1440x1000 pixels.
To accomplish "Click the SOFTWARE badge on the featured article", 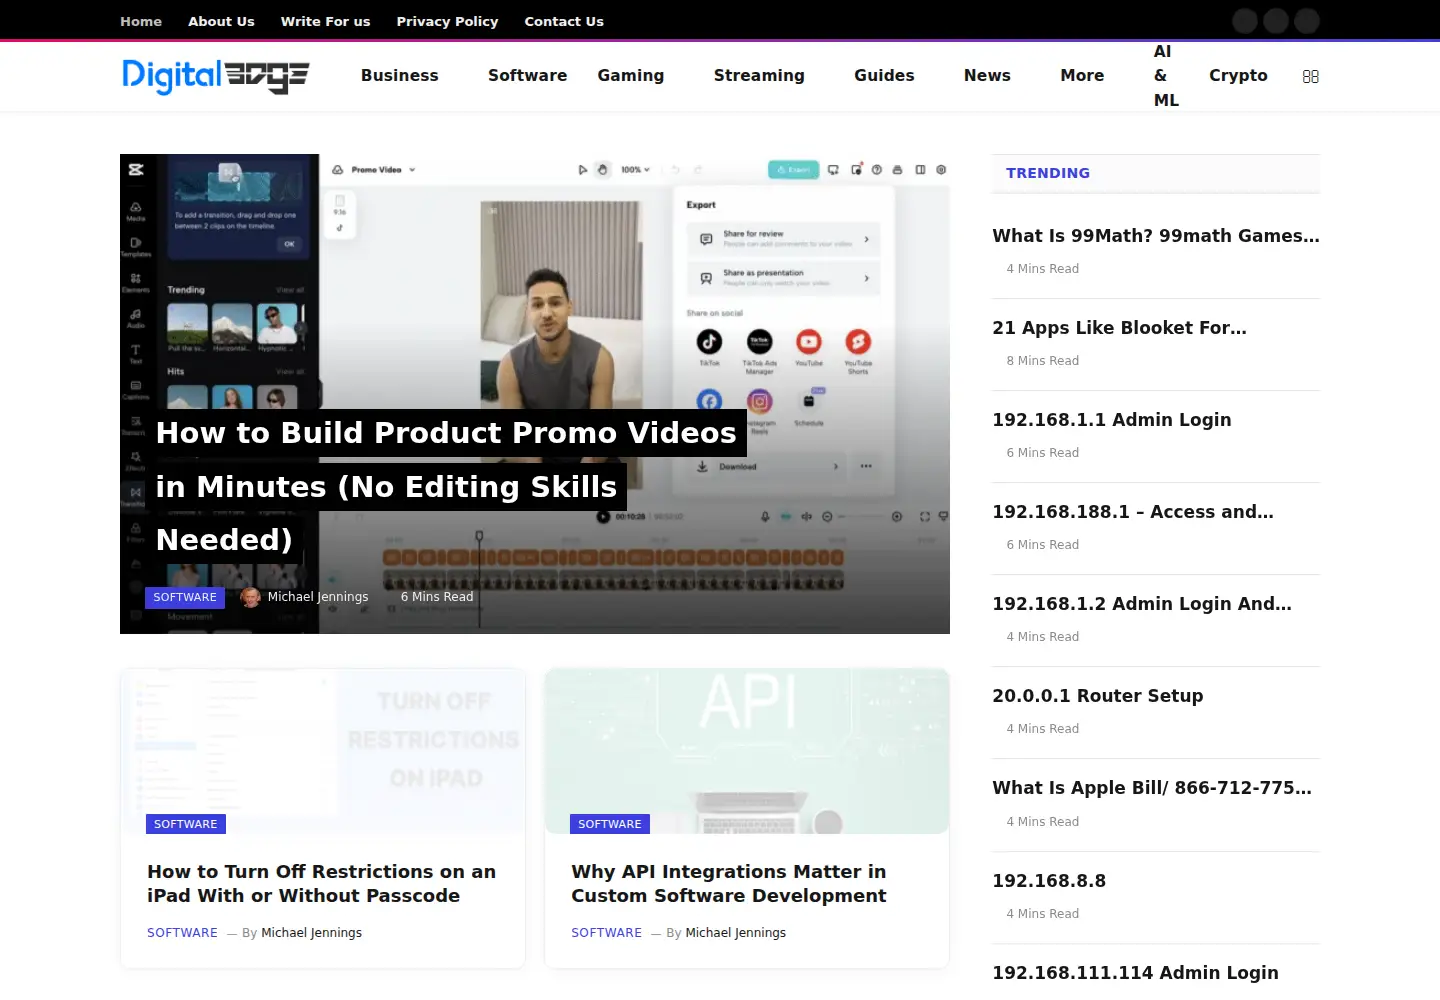I will click(x=185, y=597).
